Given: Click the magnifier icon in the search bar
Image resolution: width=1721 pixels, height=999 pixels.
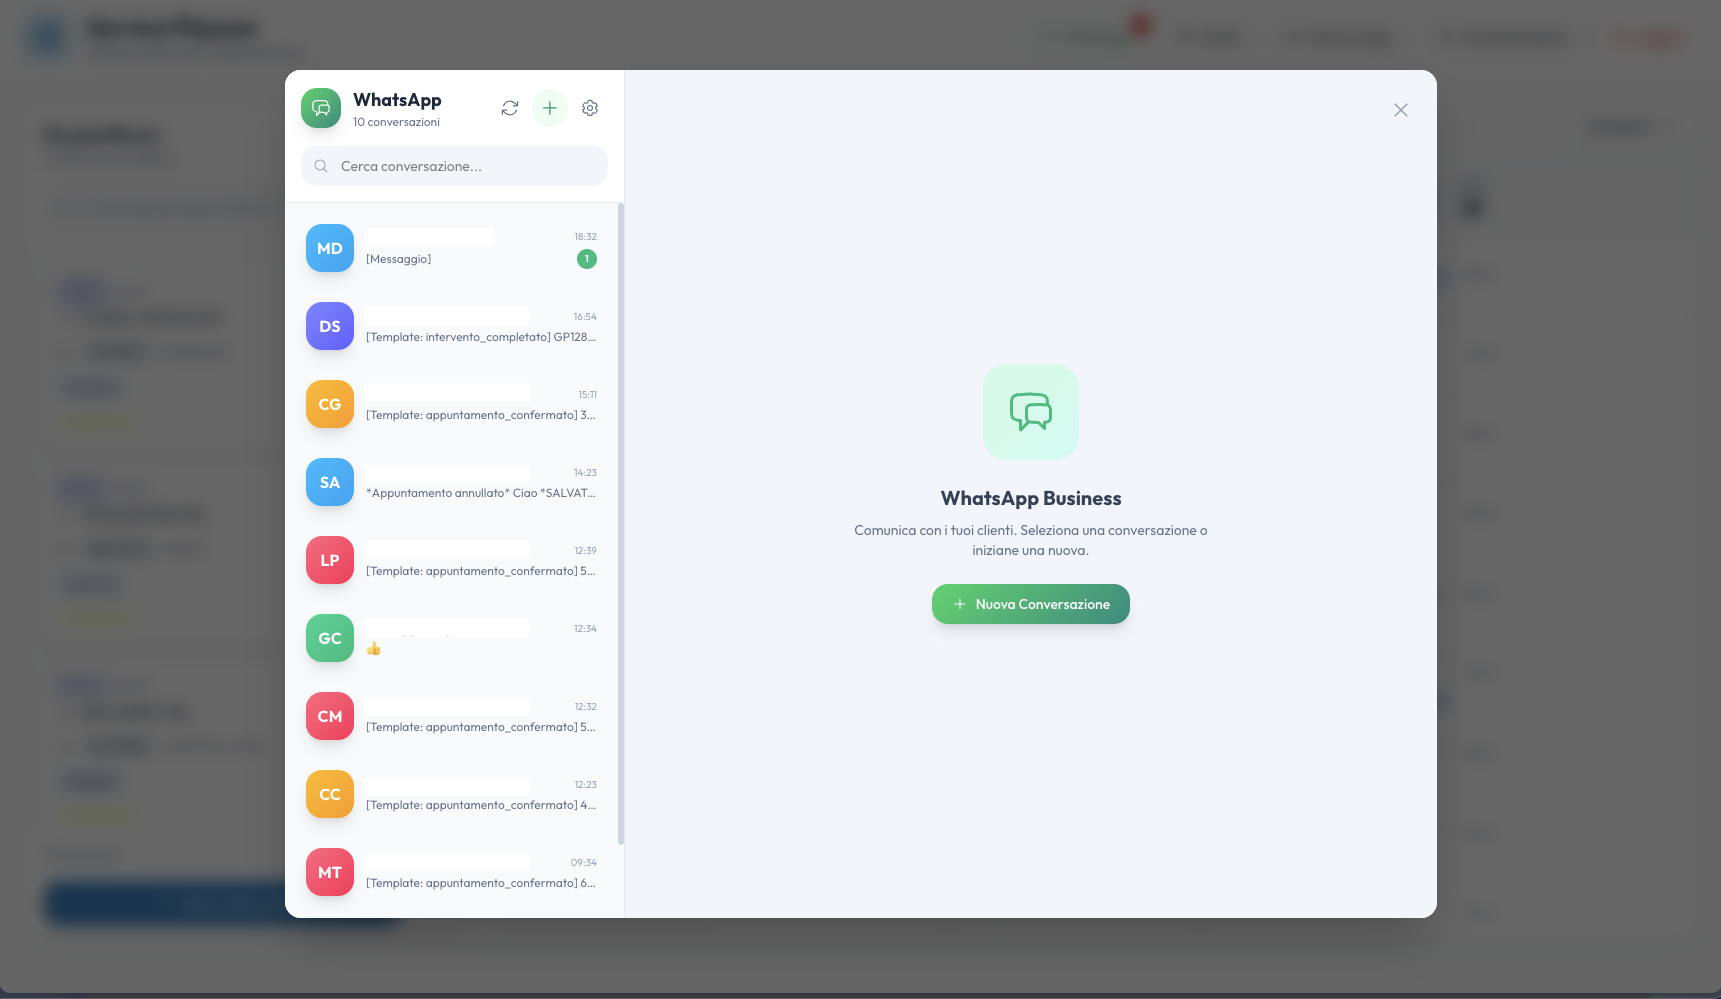Looking at the screenshot, I should click(x=321, y=166).
